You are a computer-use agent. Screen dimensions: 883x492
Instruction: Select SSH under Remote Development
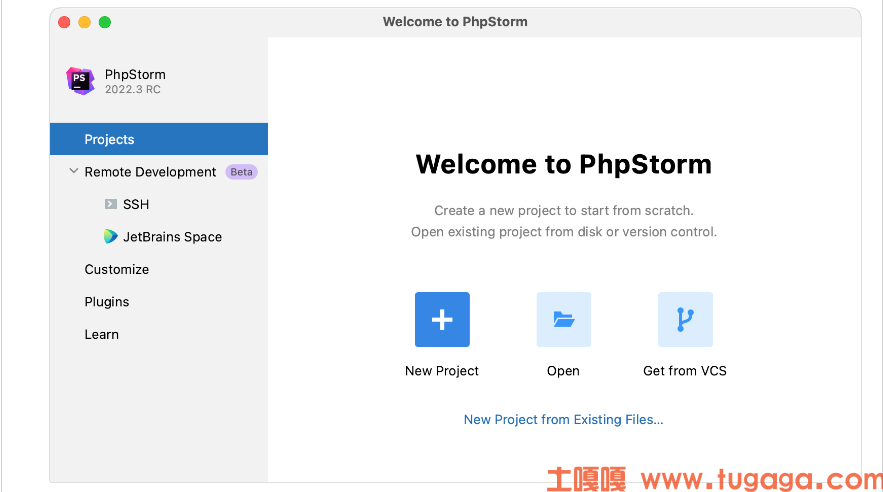click(136, 204)
